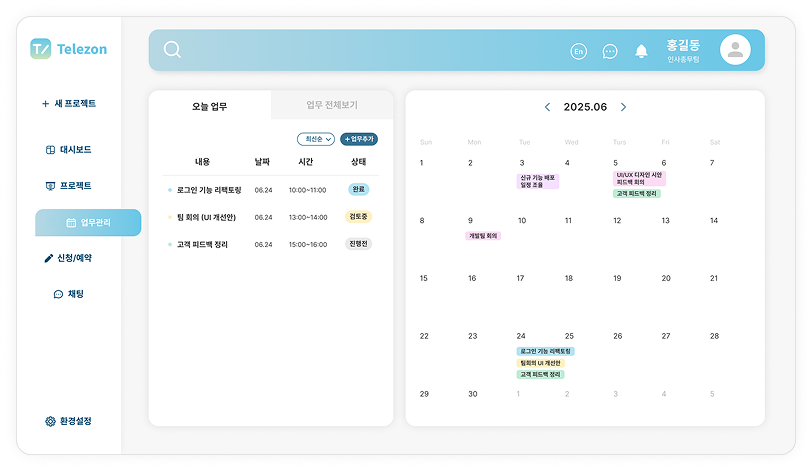Select the 오늘 업무 tab
Screen dimensions: 812x471
tap(209, 105)
